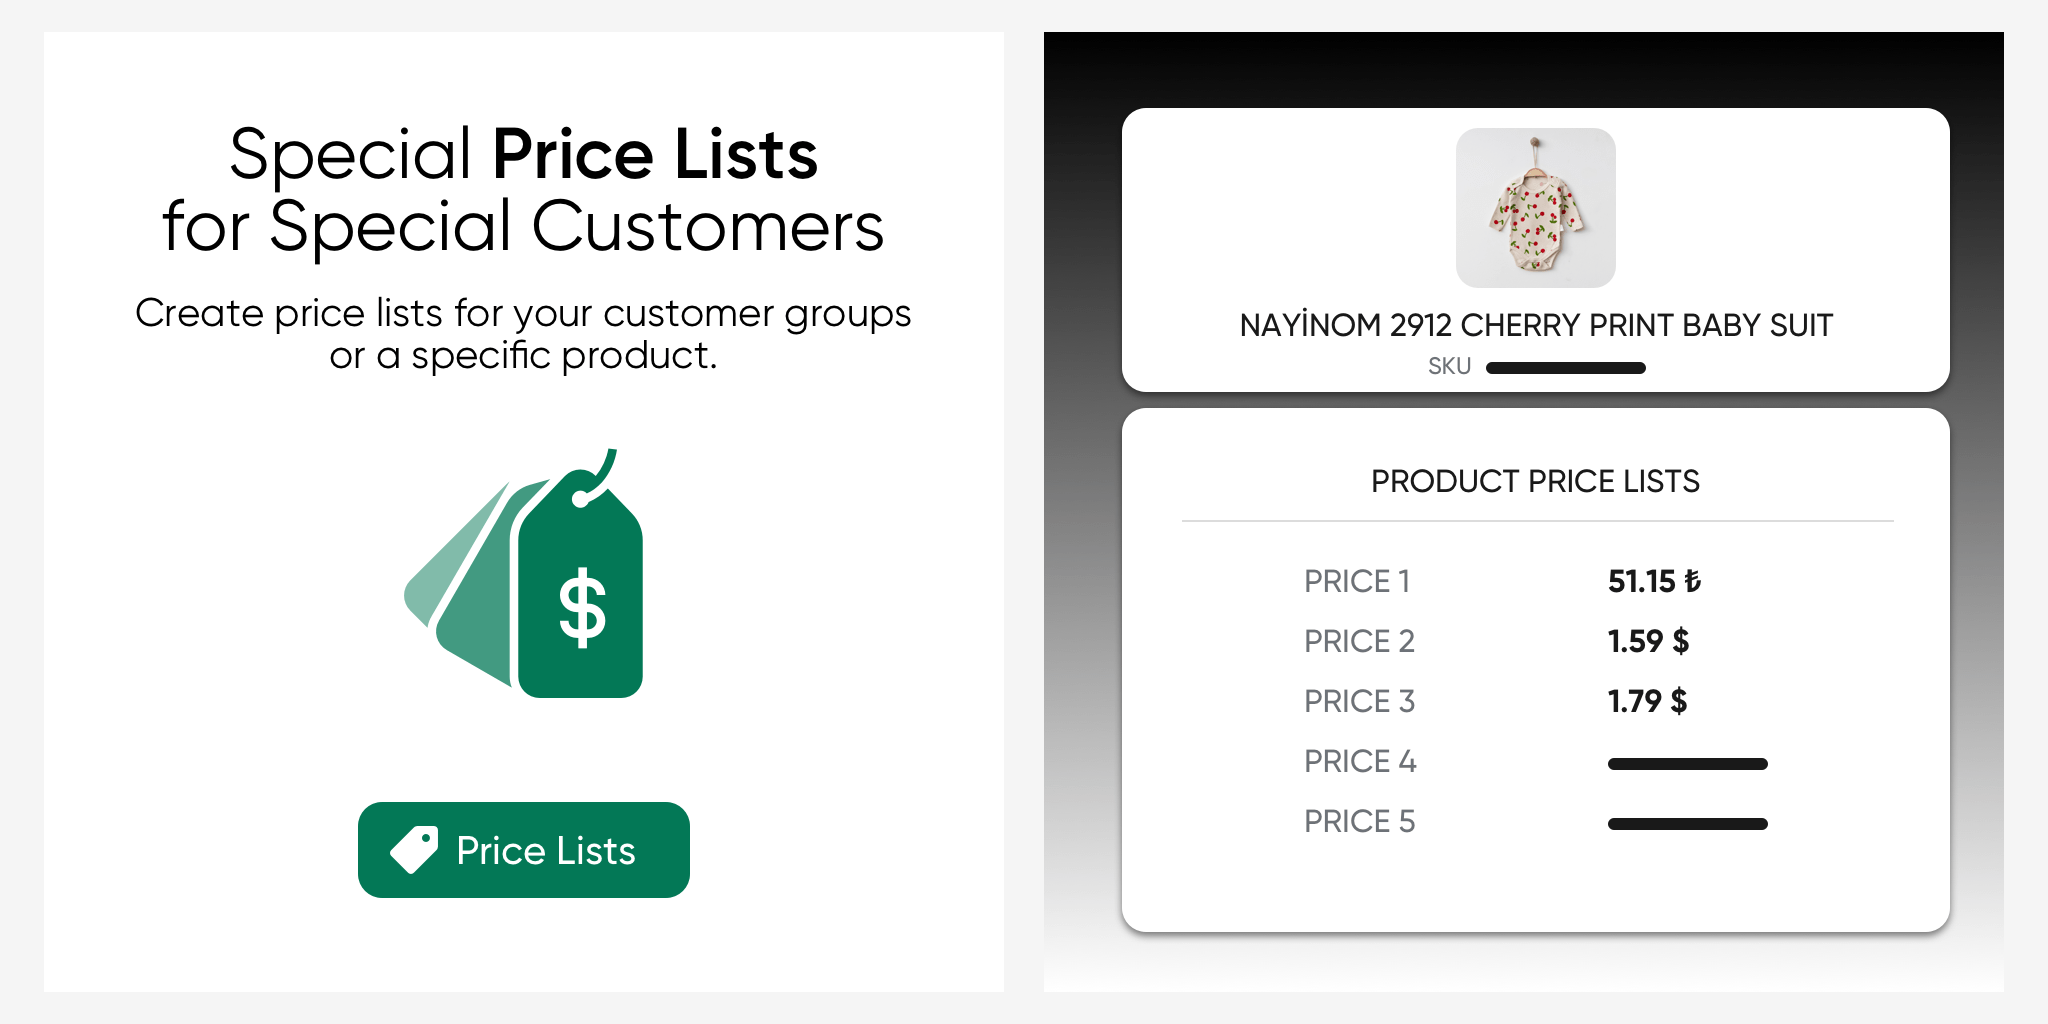Click the tag icon on the Price Lists button
The width and height of the screenshot is (2048, 1024).
(x=414, y=850)
